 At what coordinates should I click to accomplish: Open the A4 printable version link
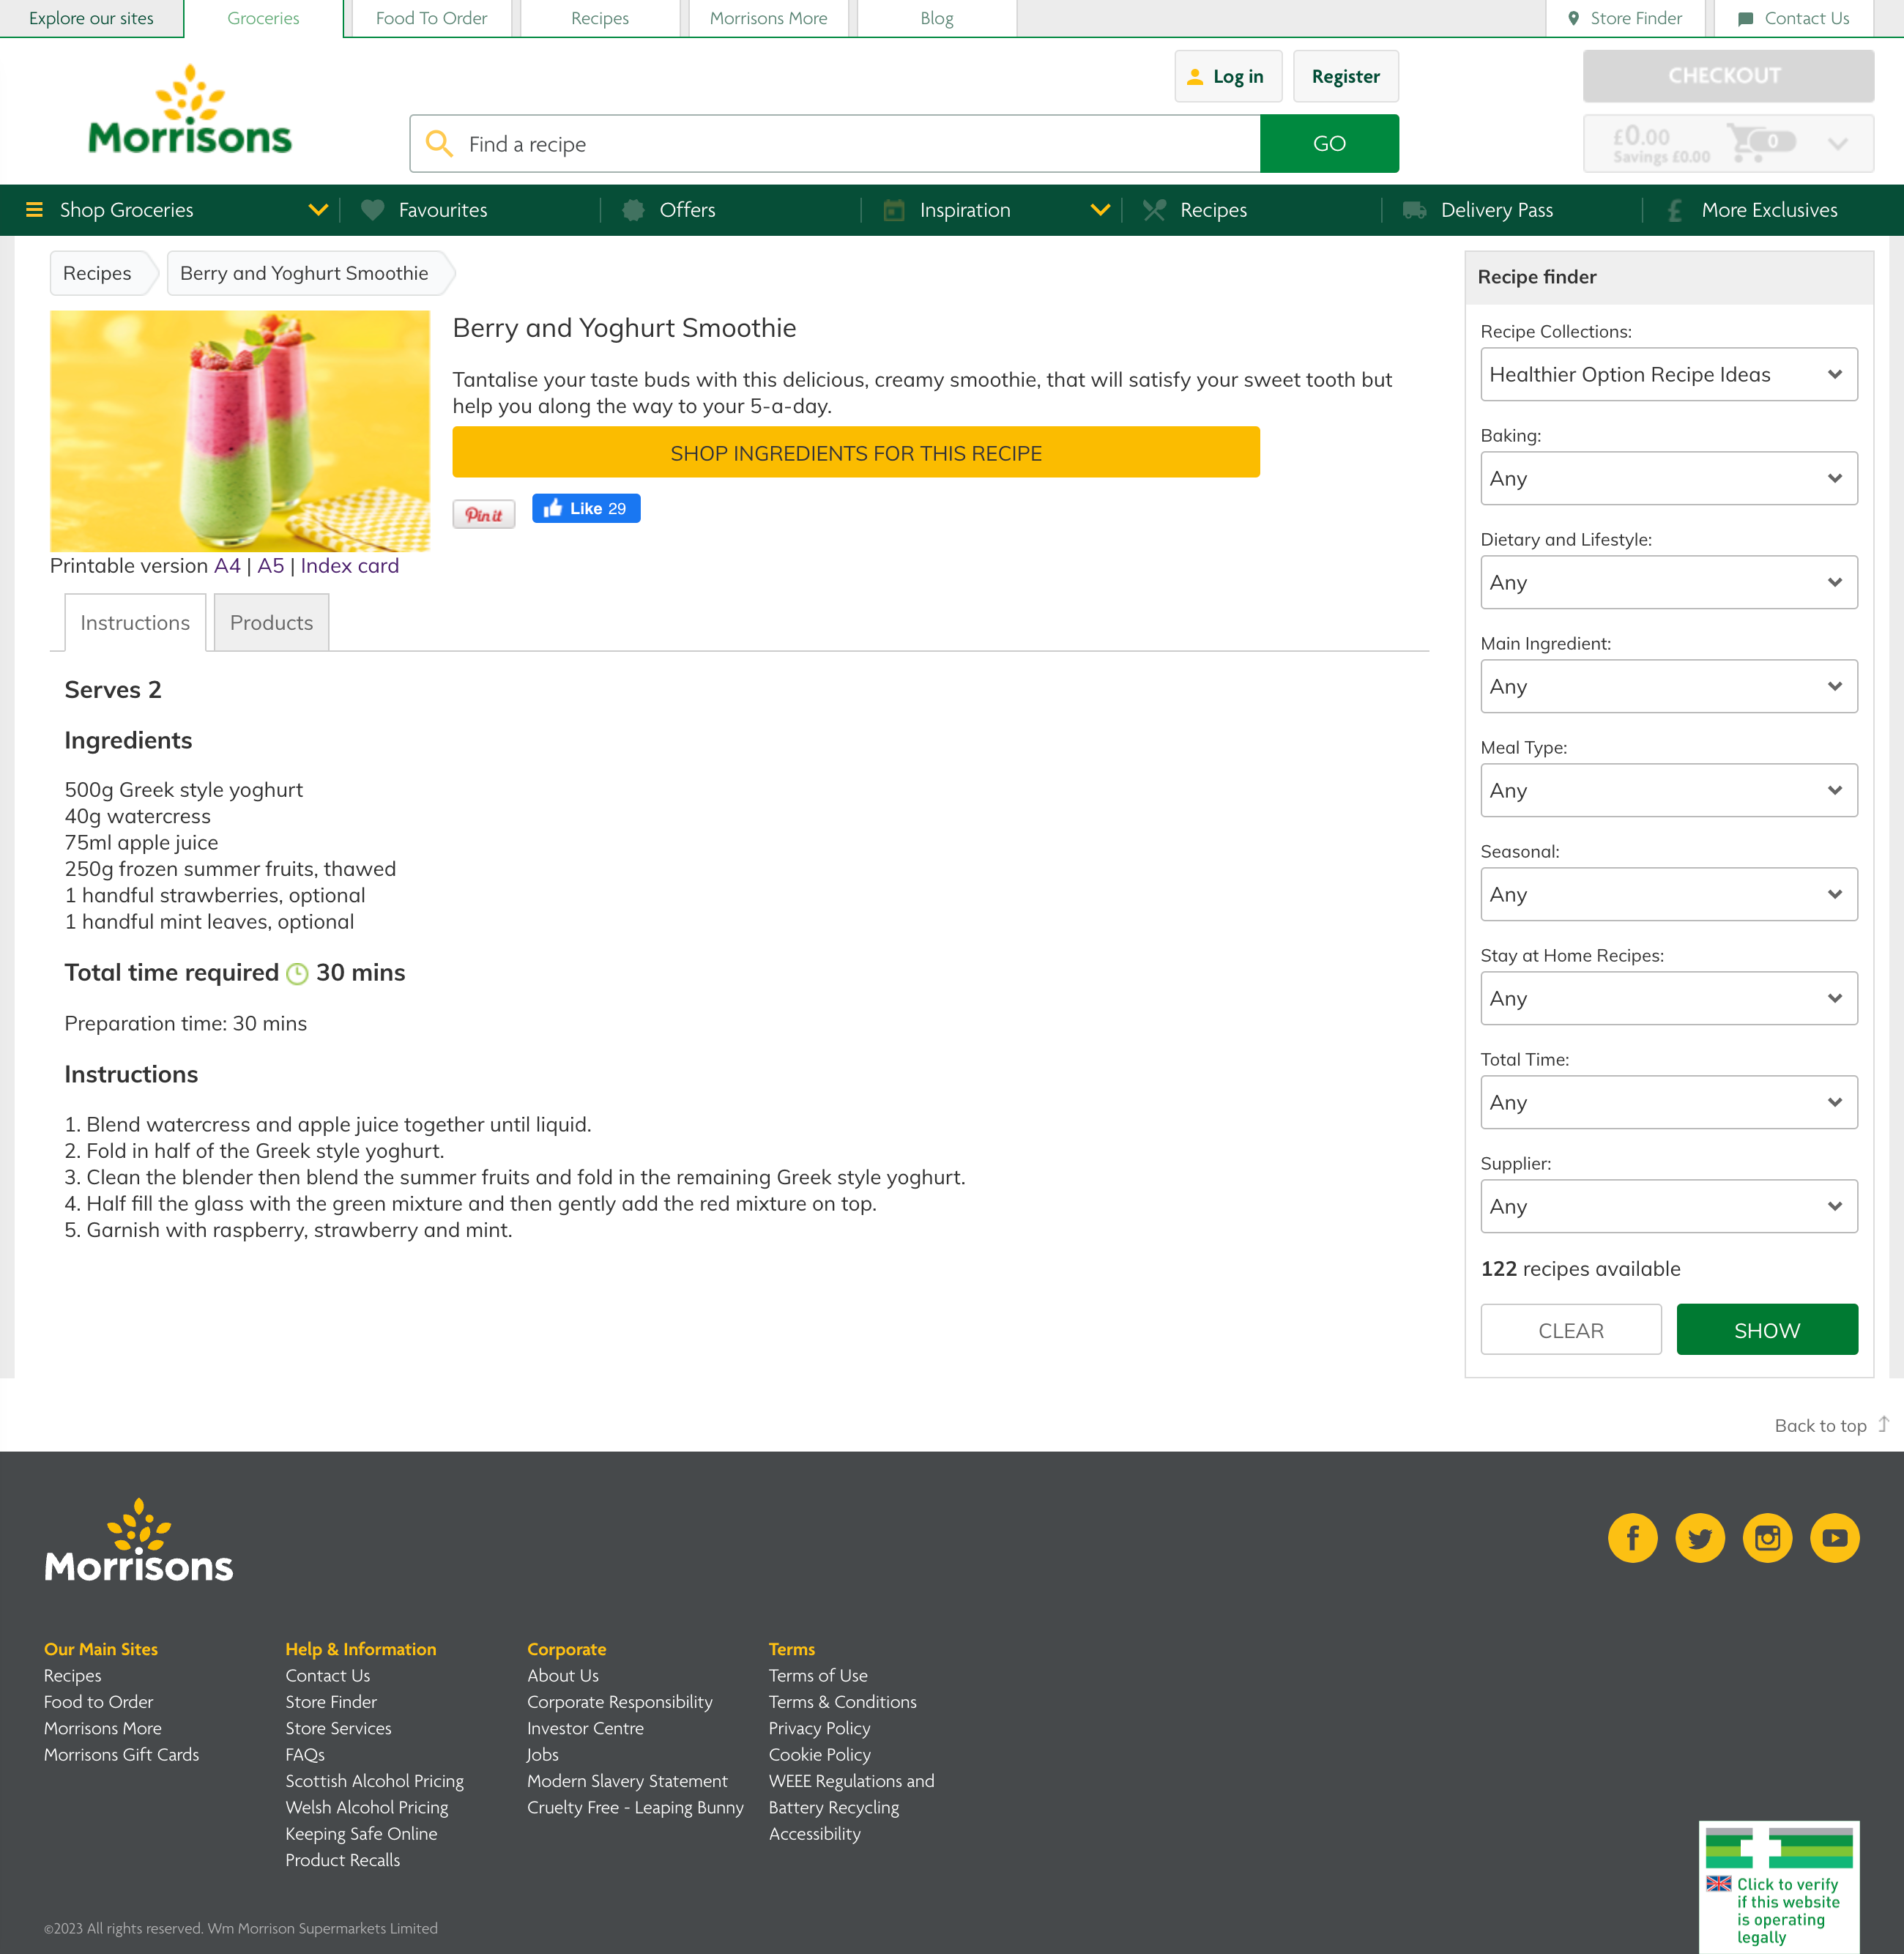(226, 565)
